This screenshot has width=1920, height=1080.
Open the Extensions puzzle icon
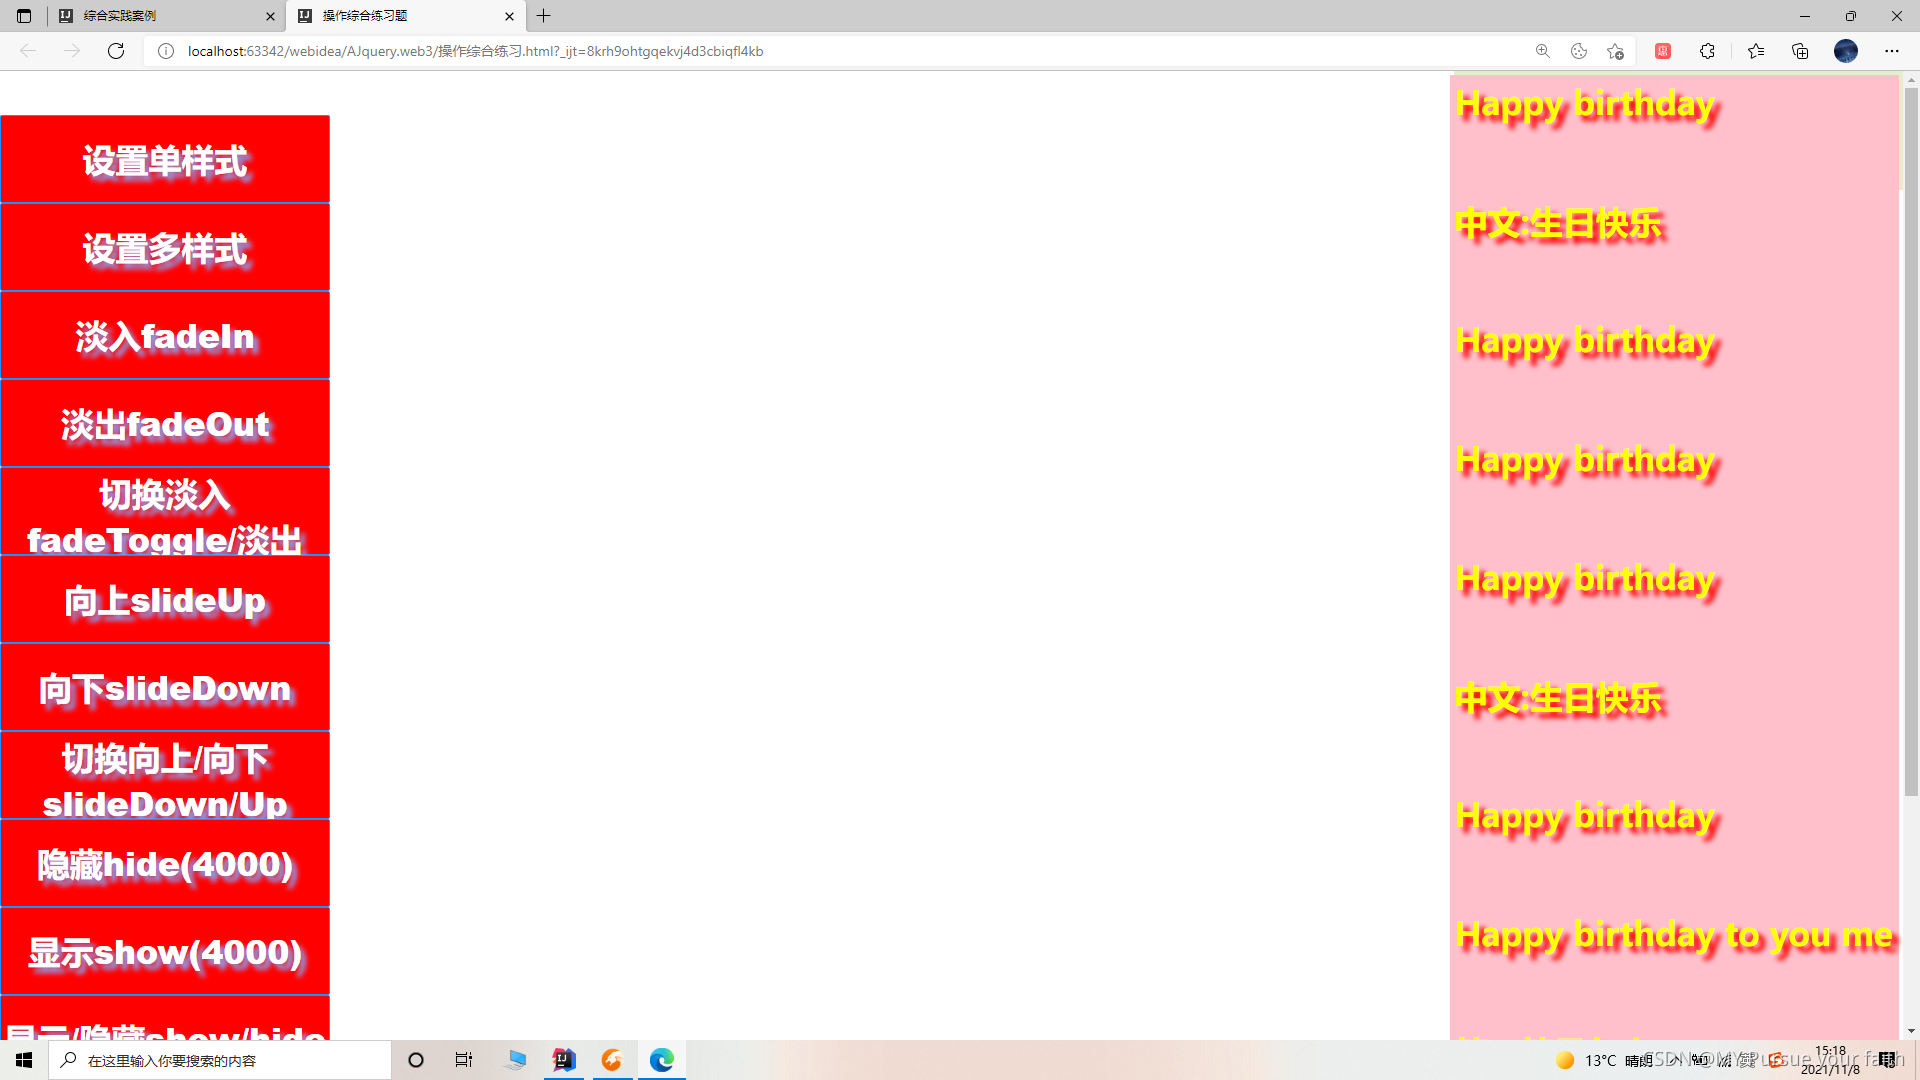coord(1707,51)
